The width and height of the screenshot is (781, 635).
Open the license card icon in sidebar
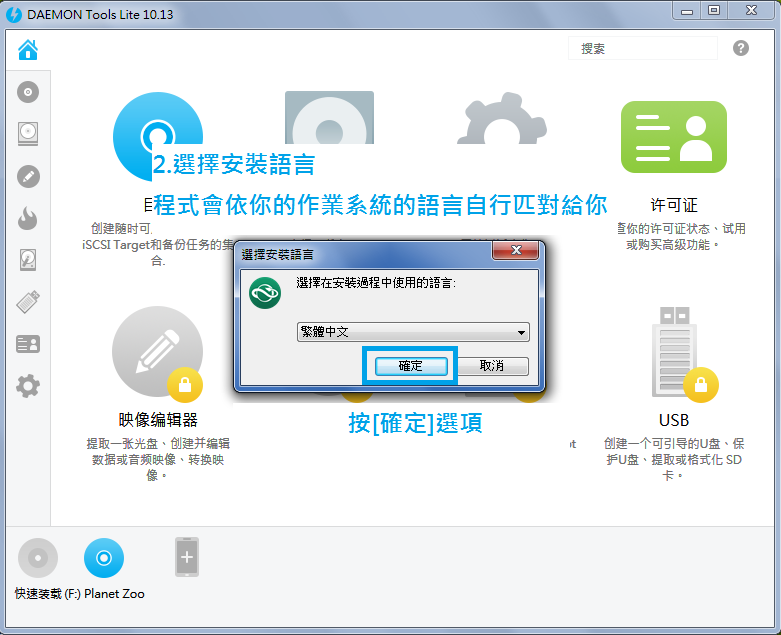[28, 344]
